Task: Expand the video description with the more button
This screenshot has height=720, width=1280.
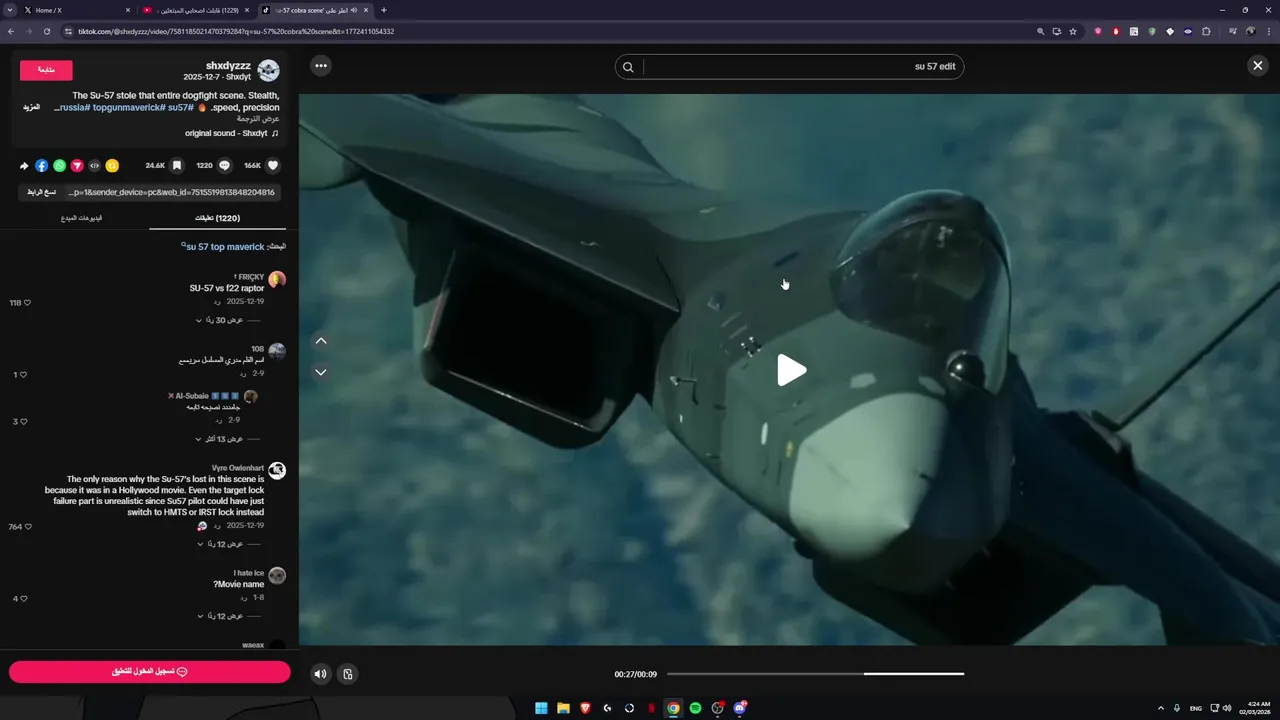Action: [31, 107]
